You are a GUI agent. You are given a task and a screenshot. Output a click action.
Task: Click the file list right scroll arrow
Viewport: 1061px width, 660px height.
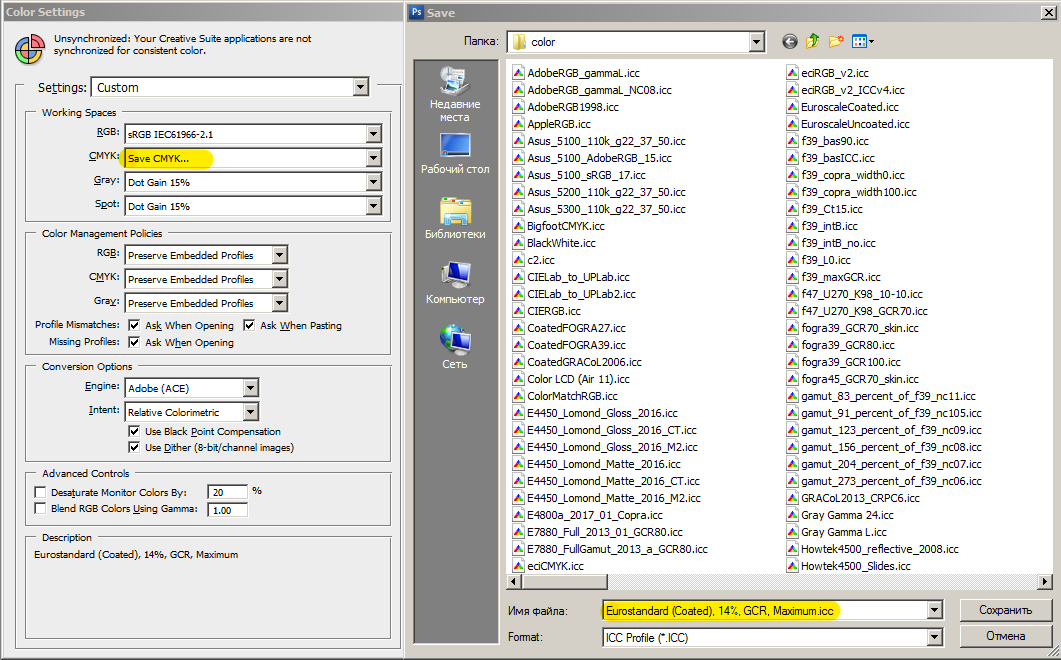tap(1045, 581)
